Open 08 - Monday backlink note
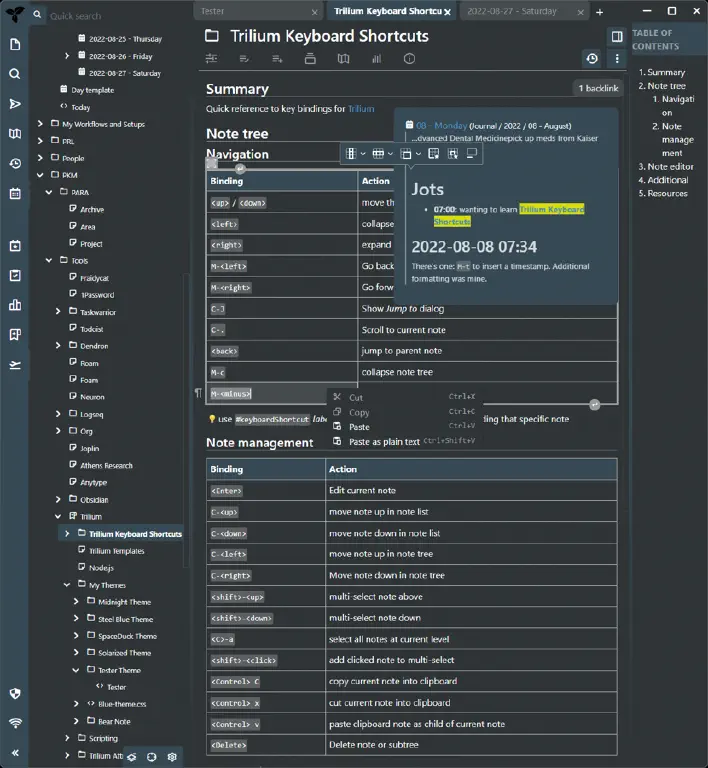708x768 pixels. pos(441,125)
